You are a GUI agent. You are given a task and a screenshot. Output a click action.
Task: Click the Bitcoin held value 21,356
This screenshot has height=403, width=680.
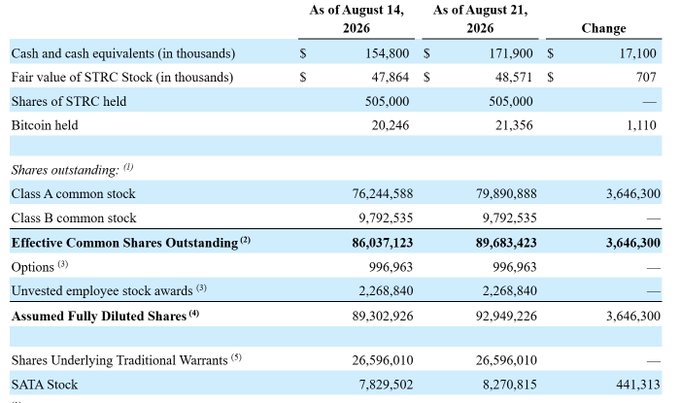(514, 125)
